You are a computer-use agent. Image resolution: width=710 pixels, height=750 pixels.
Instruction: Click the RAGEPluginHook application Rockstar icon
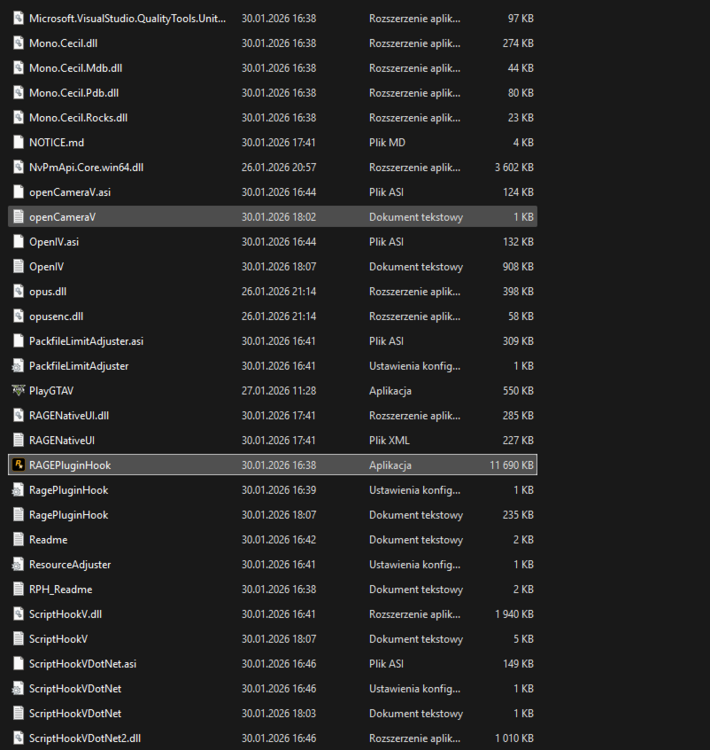[x=18, y=465]
